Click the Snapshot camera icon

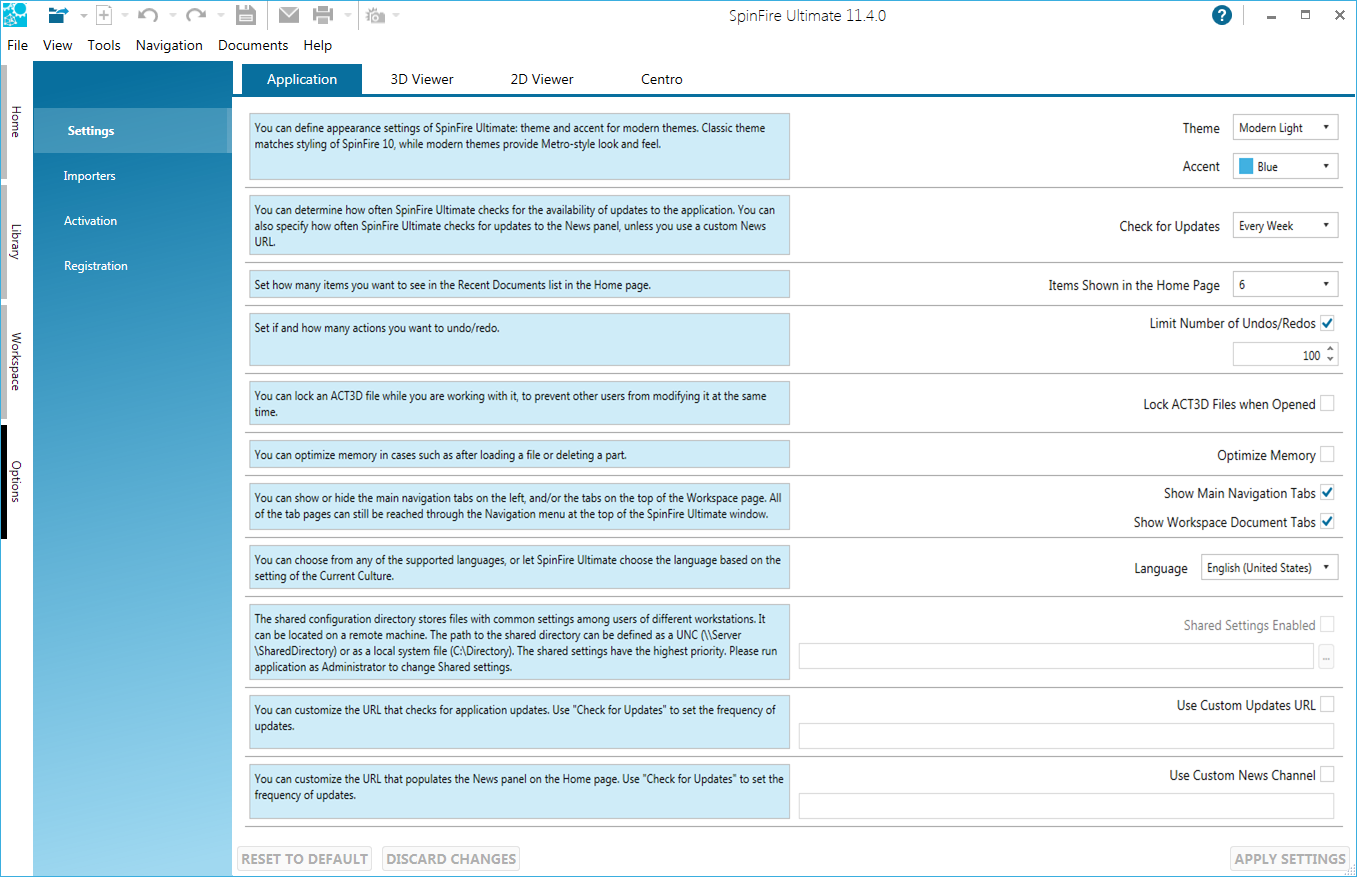coord(375,15)
